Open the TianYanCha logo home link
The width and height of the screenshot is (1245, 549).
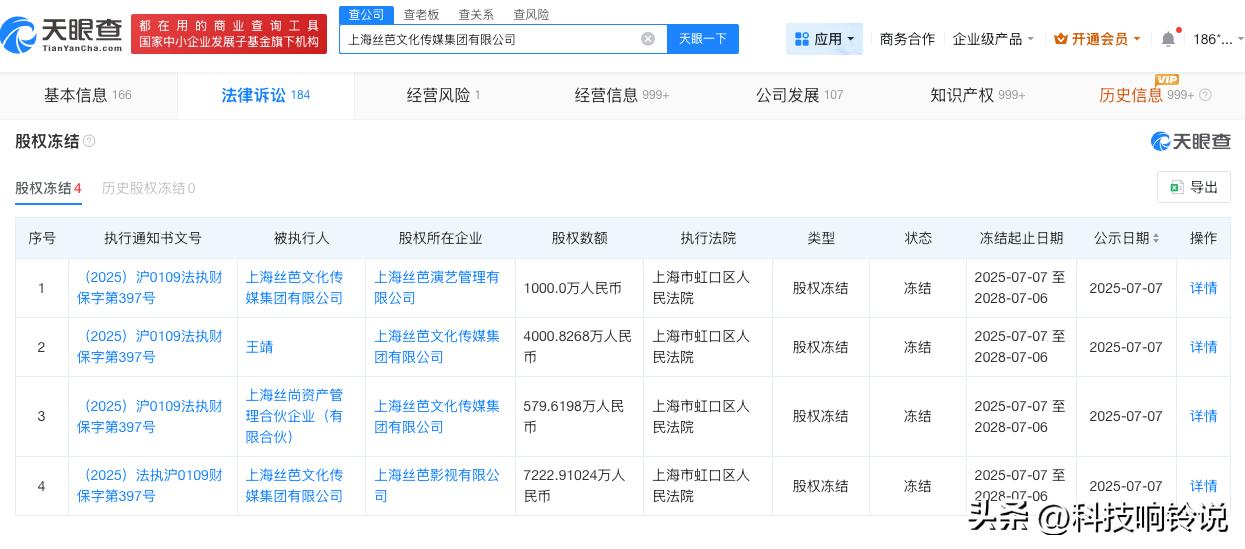62,37
